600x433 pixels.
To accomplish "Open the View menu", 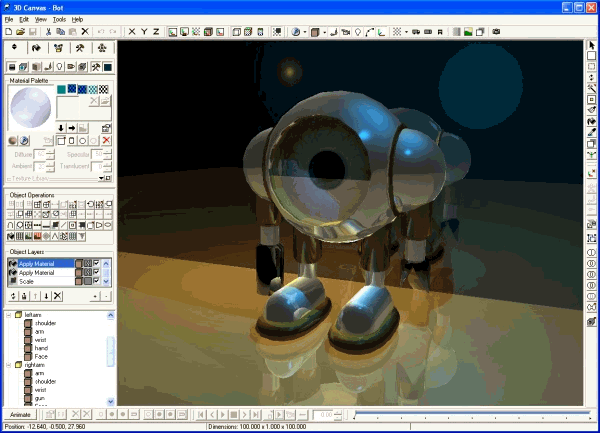I will (x=40, y=19).
